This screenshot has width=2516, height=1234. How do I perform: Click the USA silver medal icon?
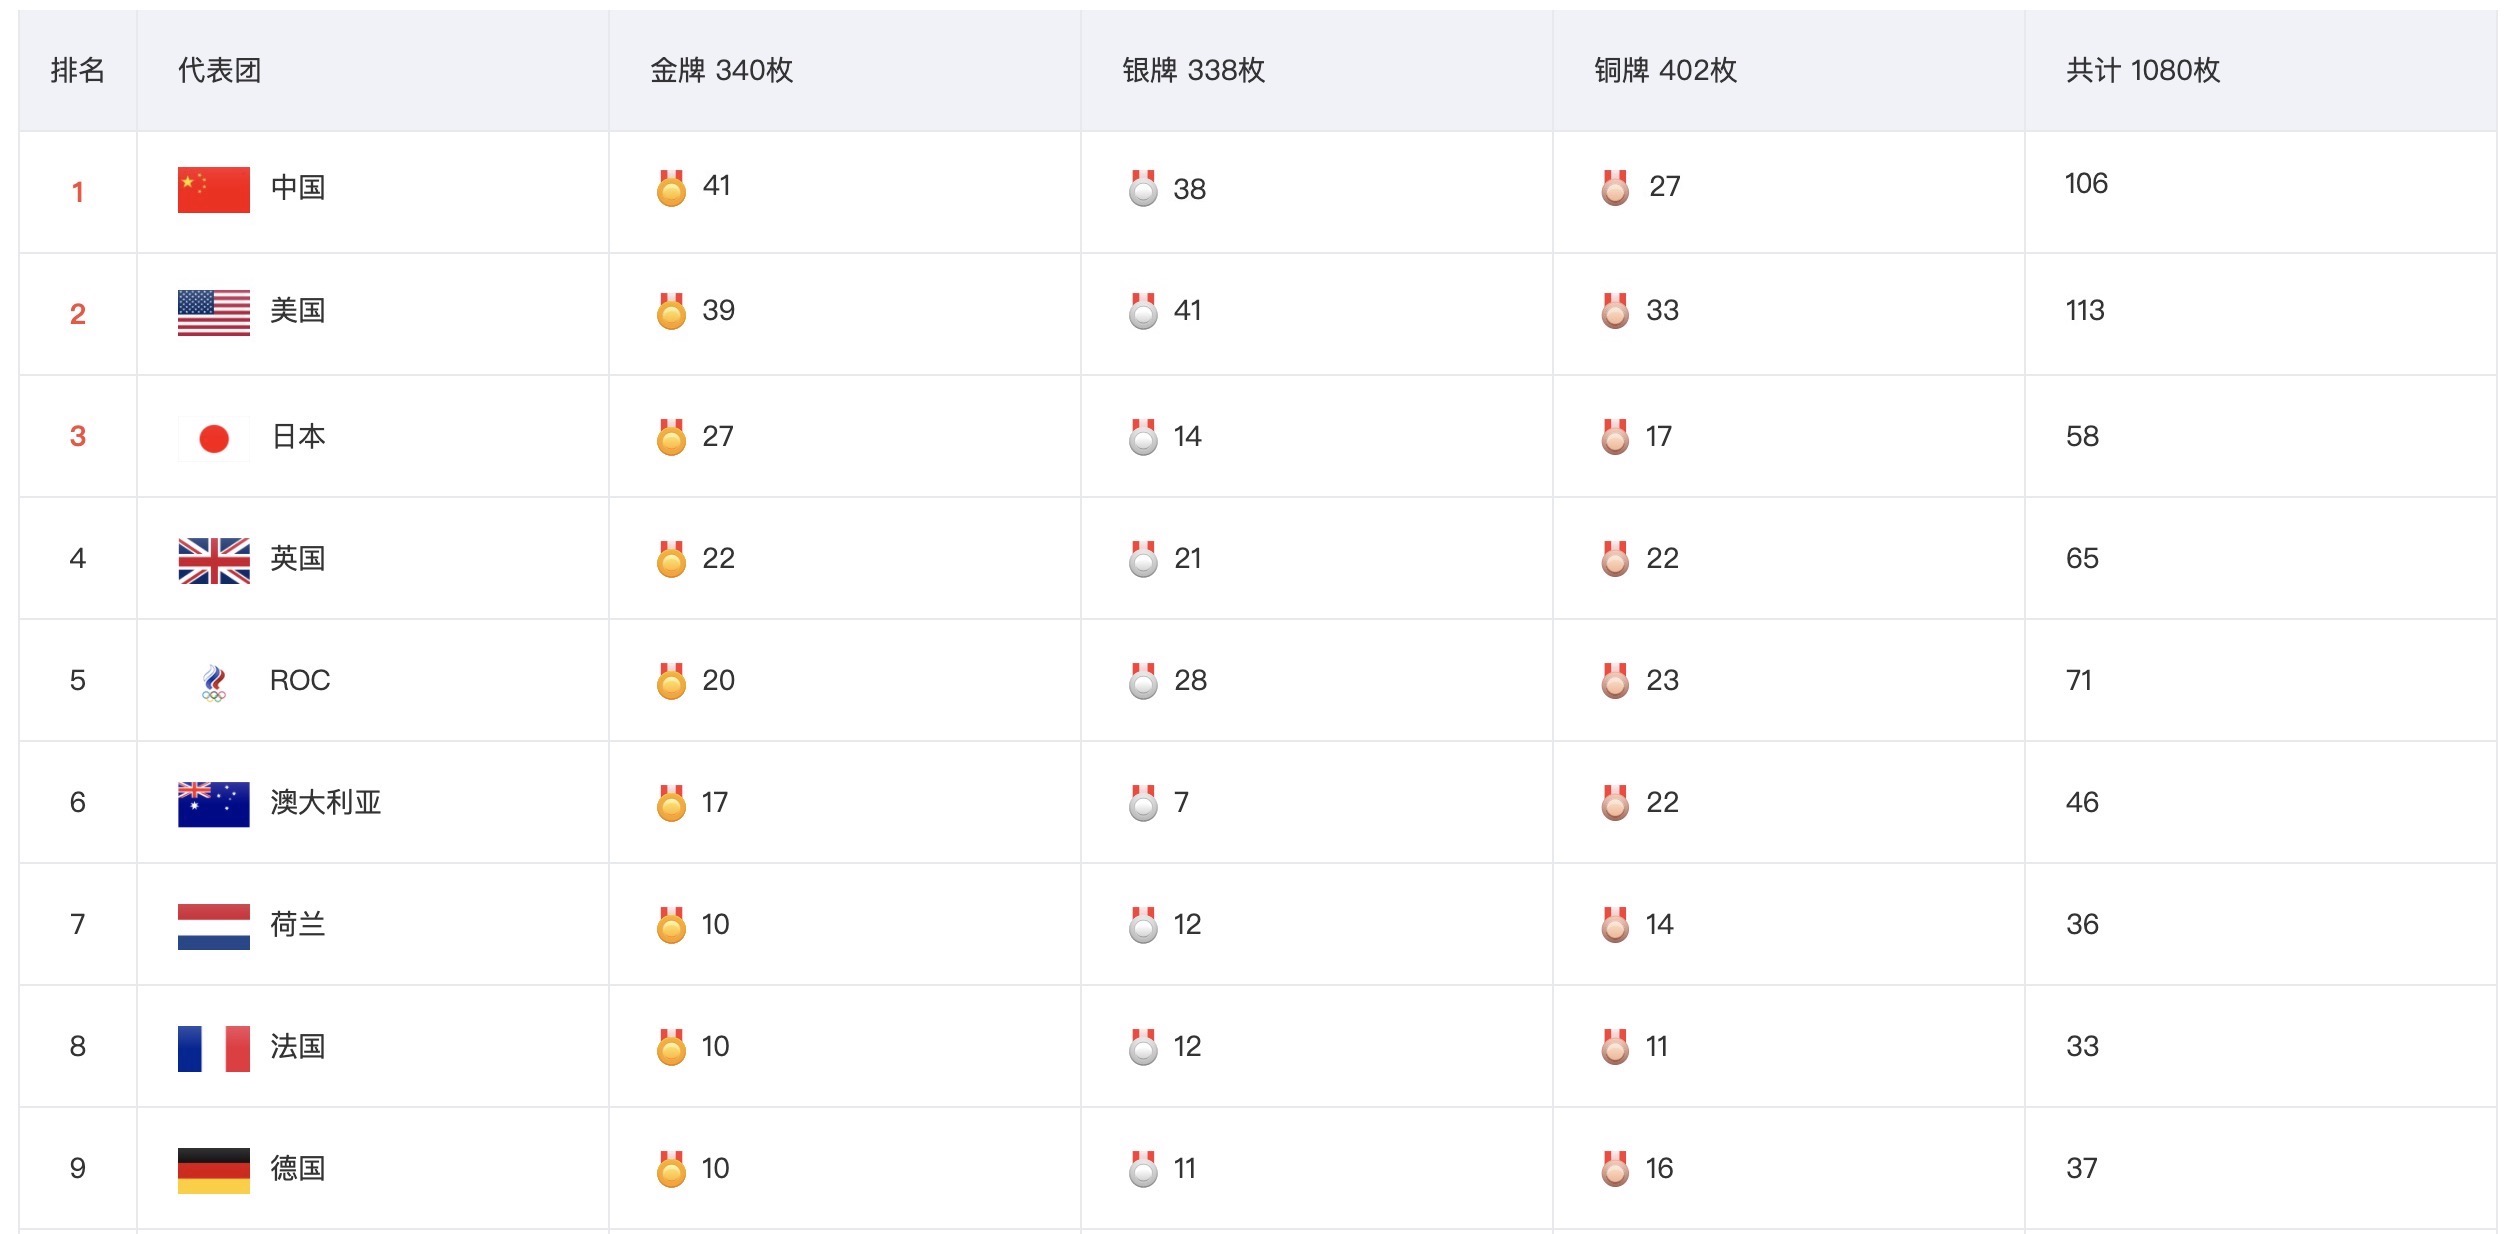click(1142, 311)
